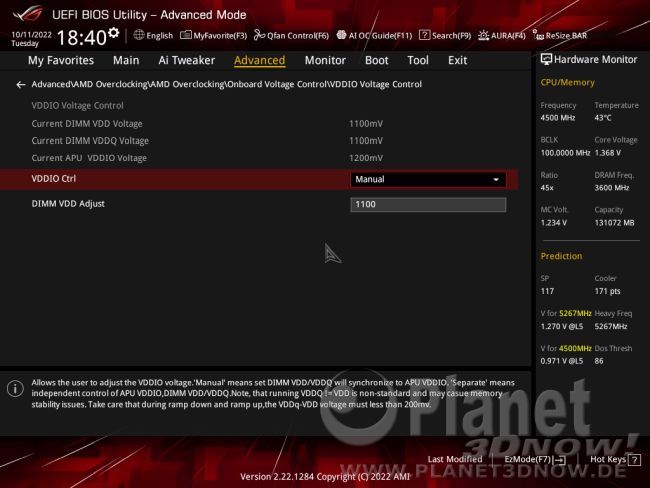Click the 100.0000 MHz BCLK value
The width and height of the screenshot is (650, 488).
565,153
